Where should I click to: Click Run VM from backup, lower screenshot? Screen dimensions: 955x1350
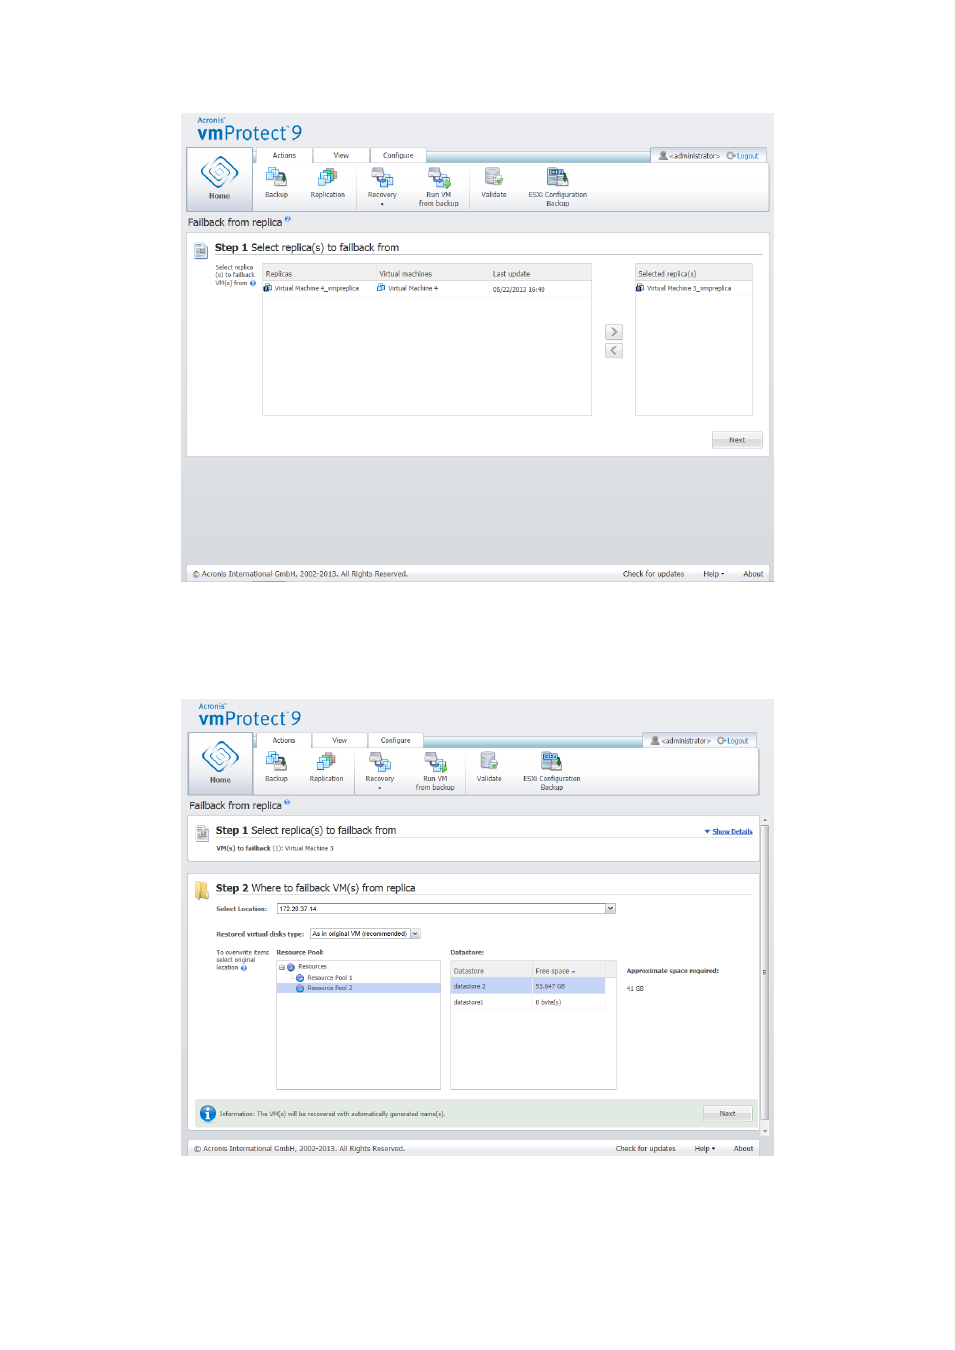pos(435,761)
